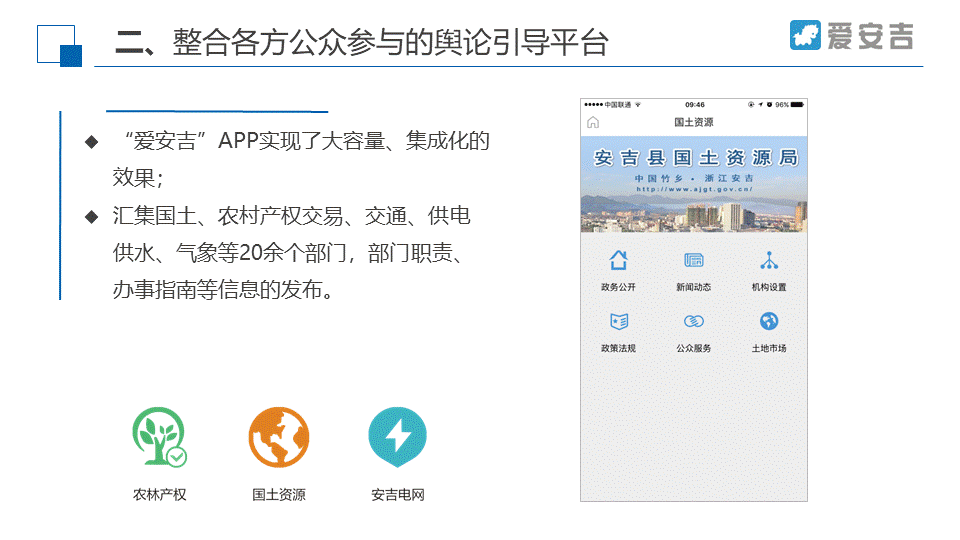Click the 政策法规 label
The image size is (960, 540).
click(618, 348)
